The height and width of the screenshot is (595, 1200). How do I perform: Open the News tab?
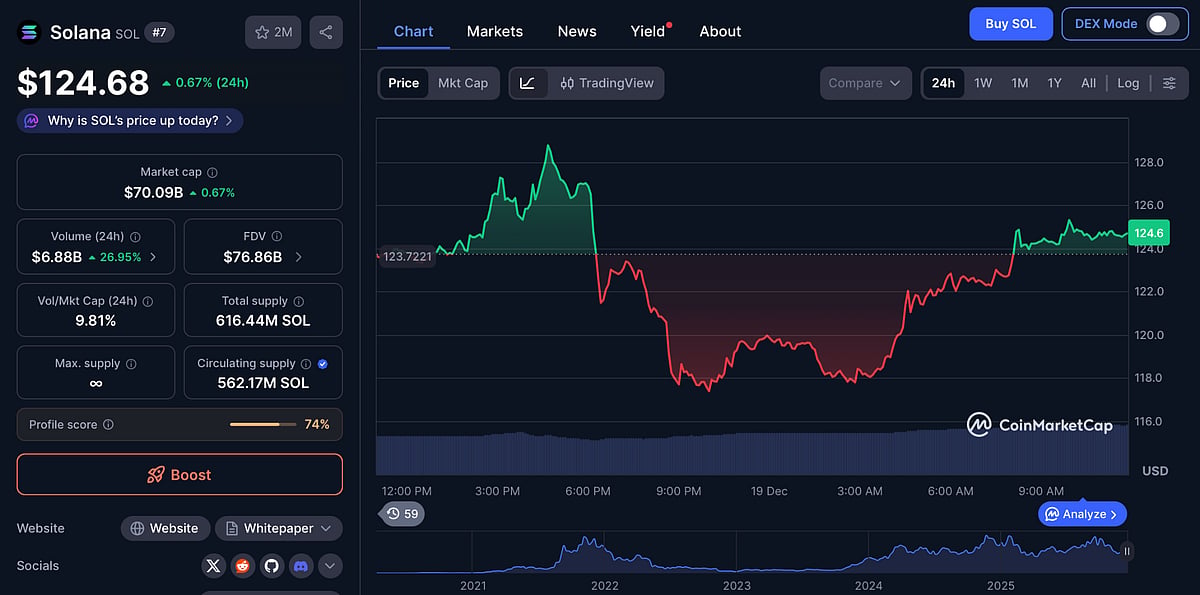point(577,31)
